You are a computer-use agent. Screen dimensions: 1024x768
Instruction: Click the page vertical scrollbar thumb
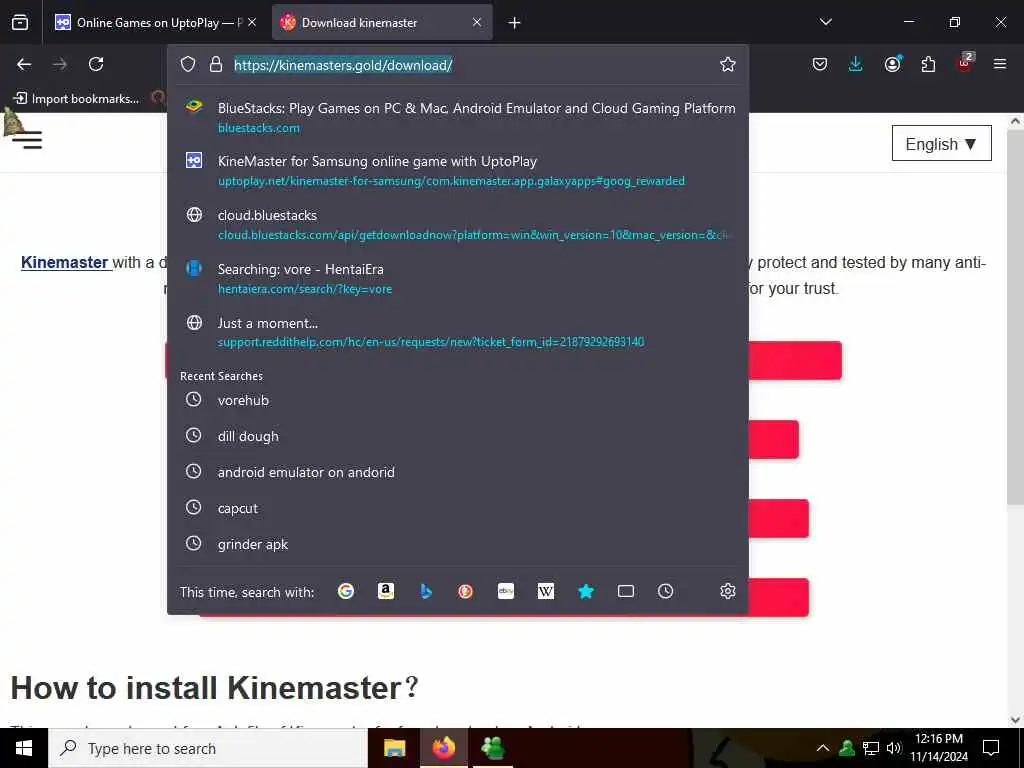tap(1016, 317)
